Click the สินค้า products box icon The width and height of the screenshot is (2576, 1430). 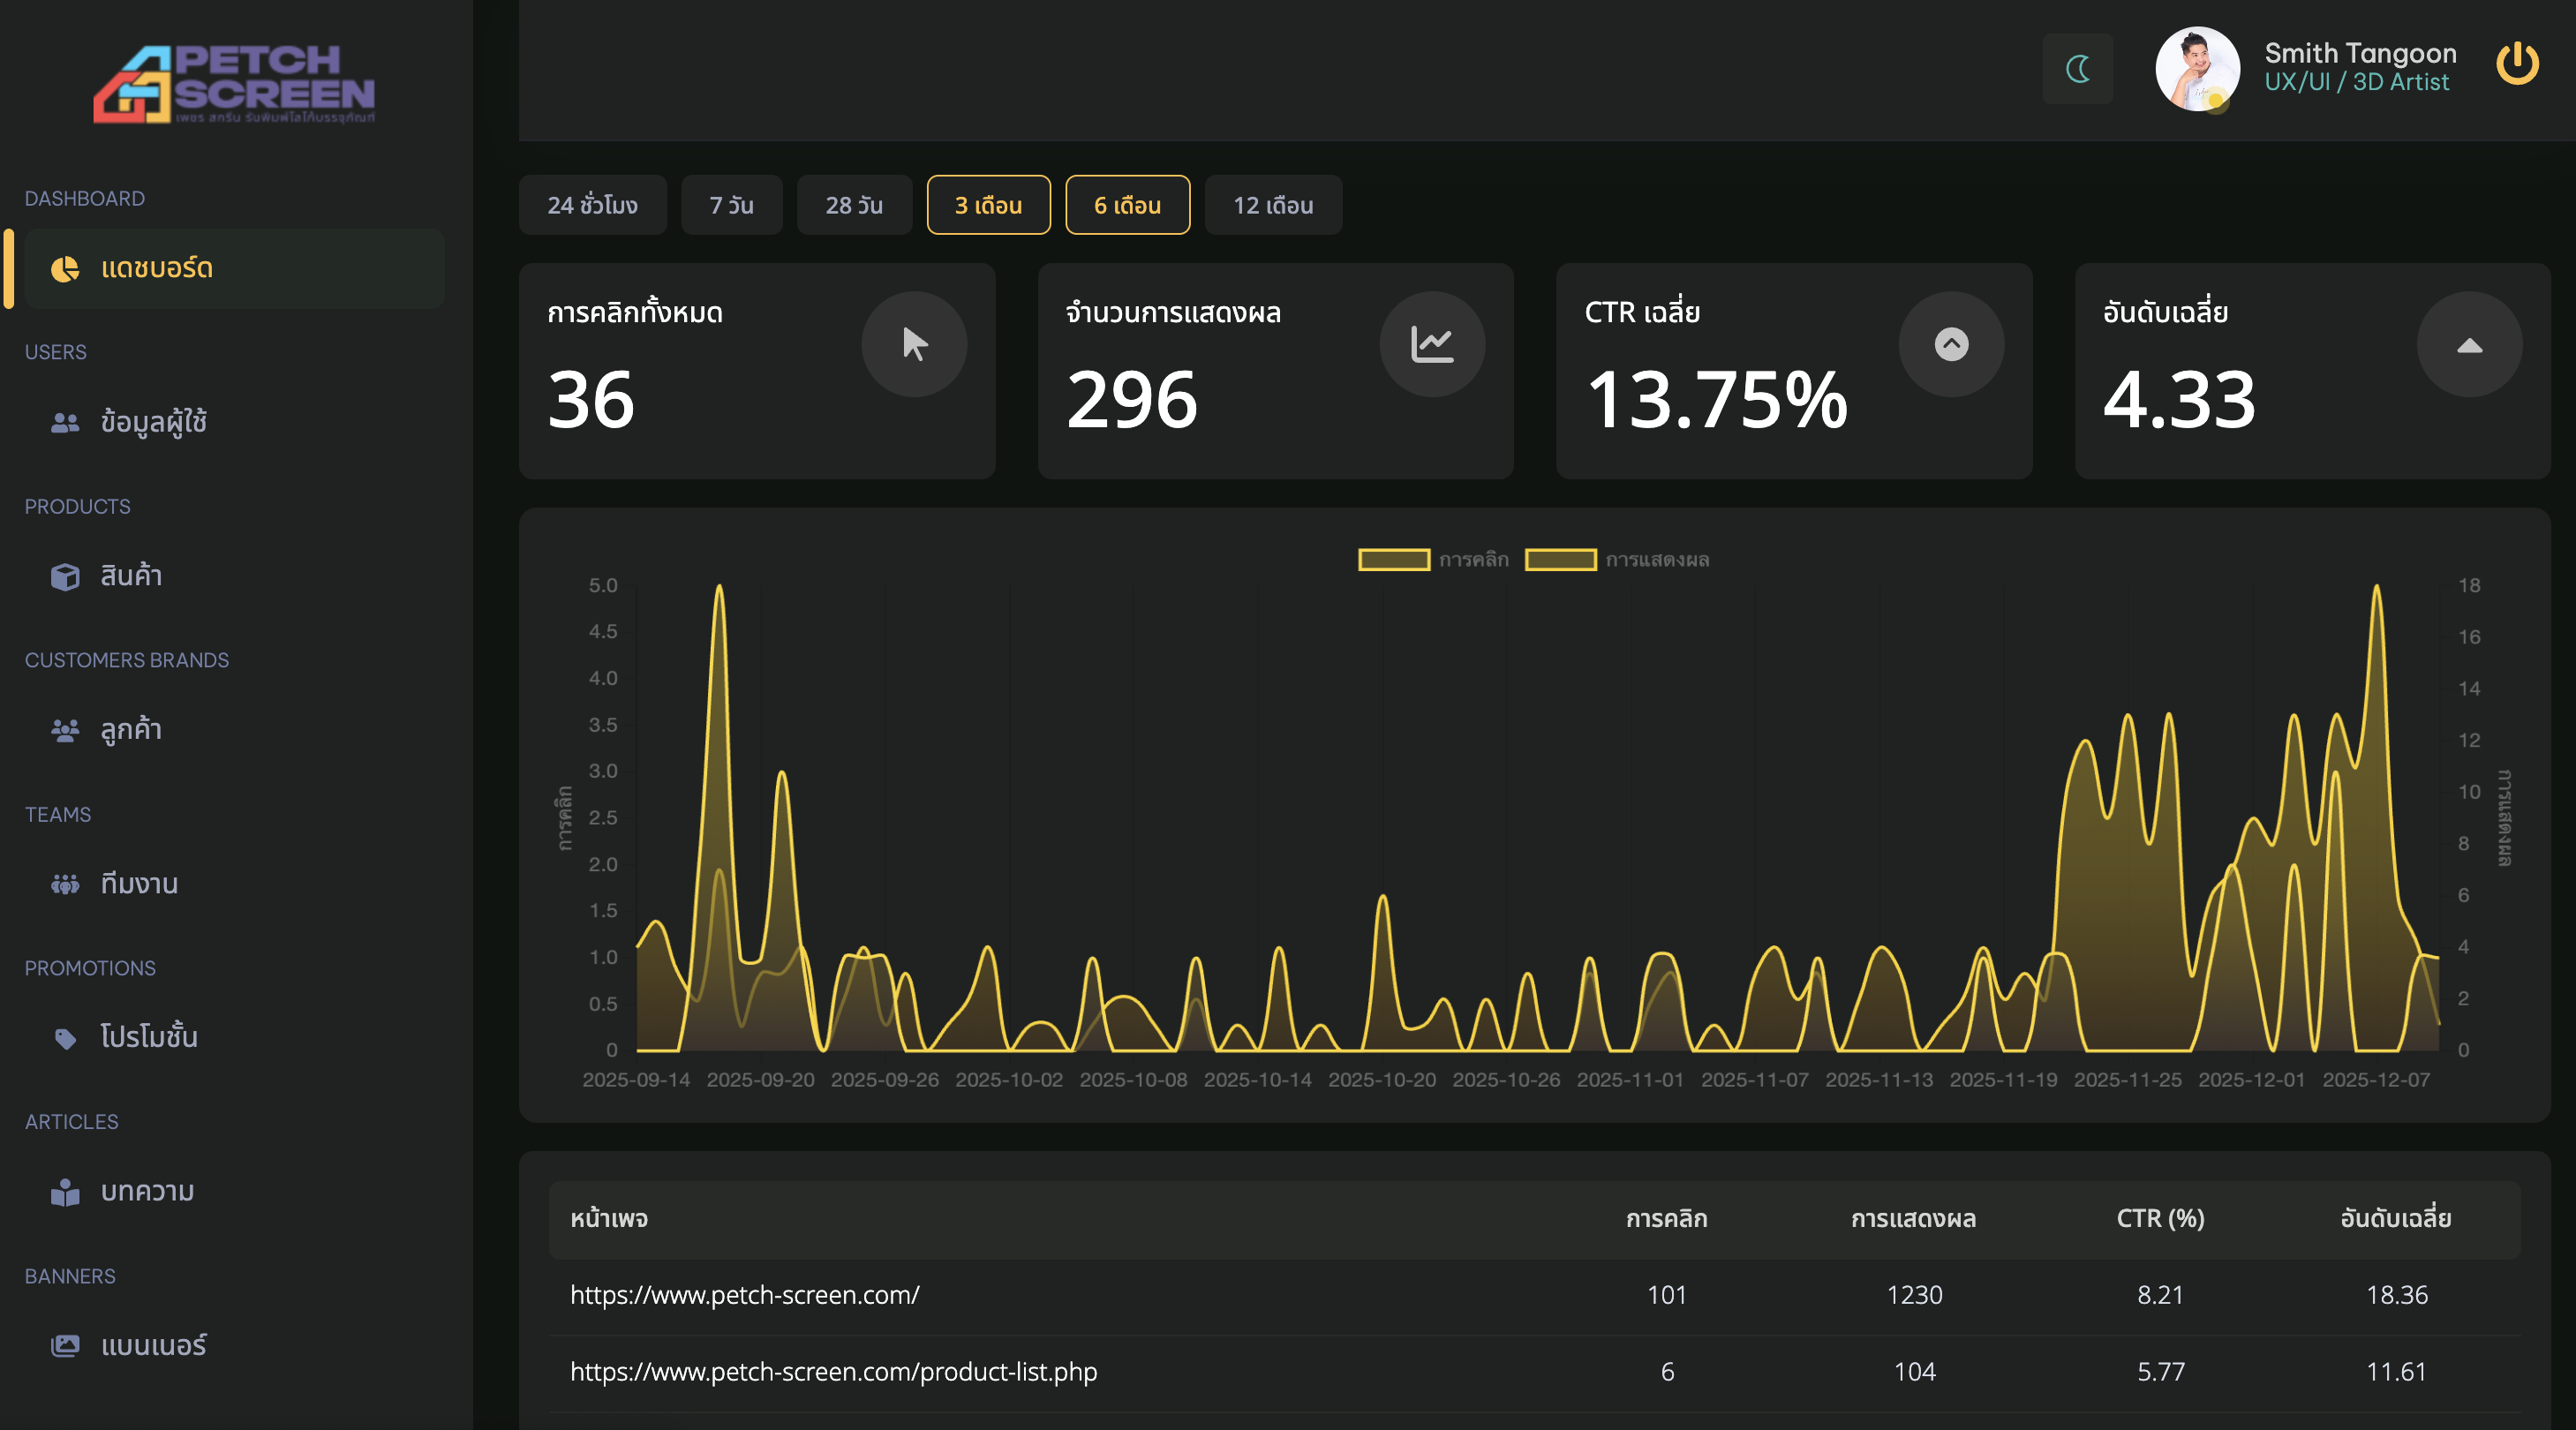pyautogui.click(x=65, y=577)
